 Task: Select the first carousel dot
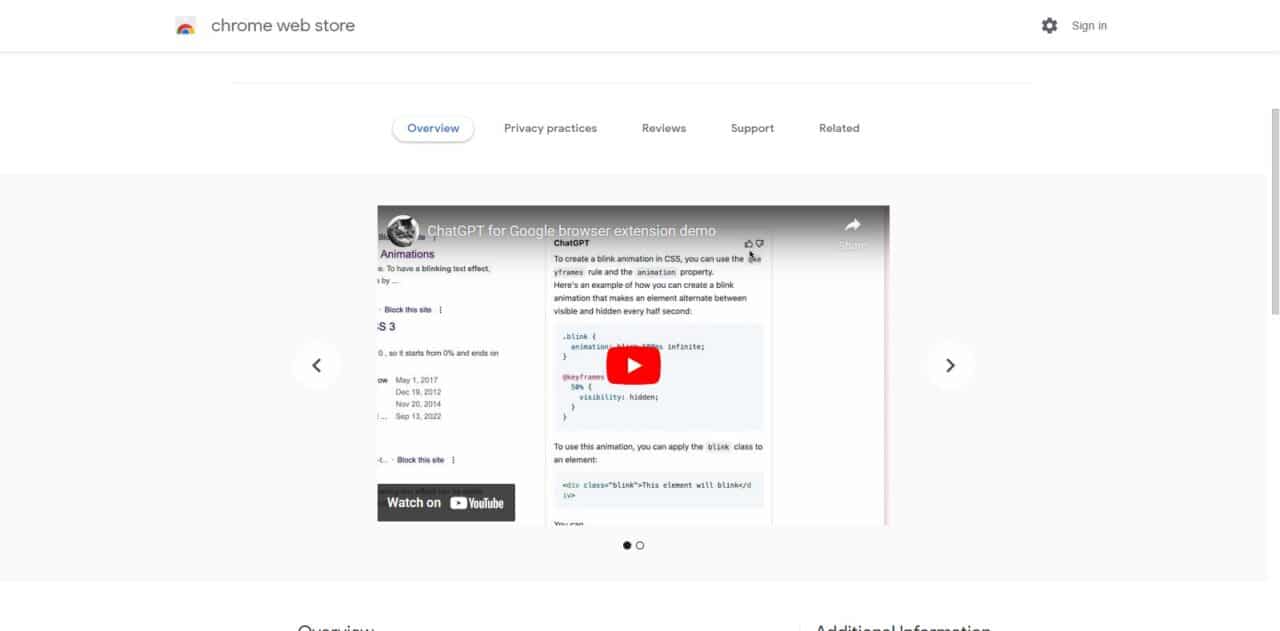627,546
